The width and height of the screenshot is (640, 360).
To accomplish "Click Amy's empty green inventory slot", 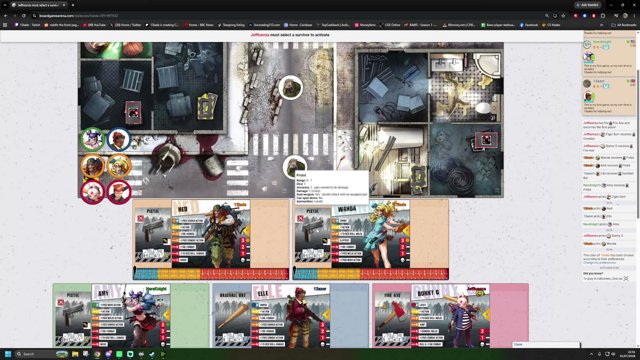I will pos(190,316).
